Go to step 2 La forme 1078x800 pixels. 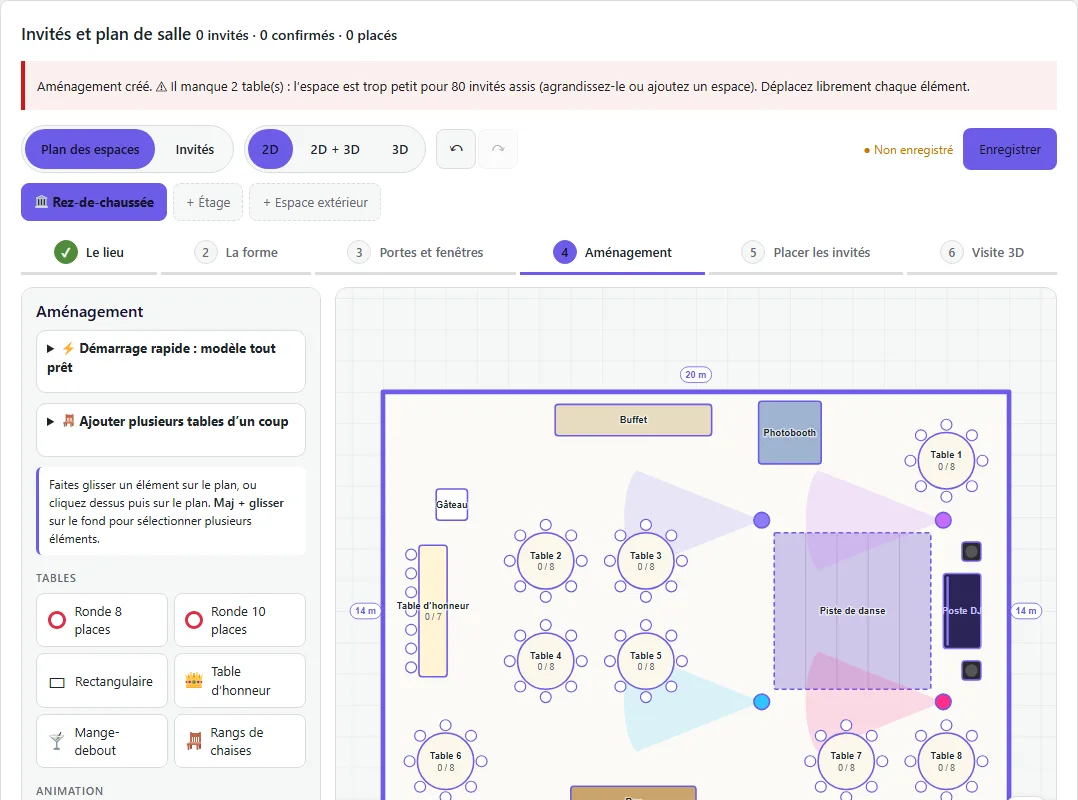click(x=236, y=252)
